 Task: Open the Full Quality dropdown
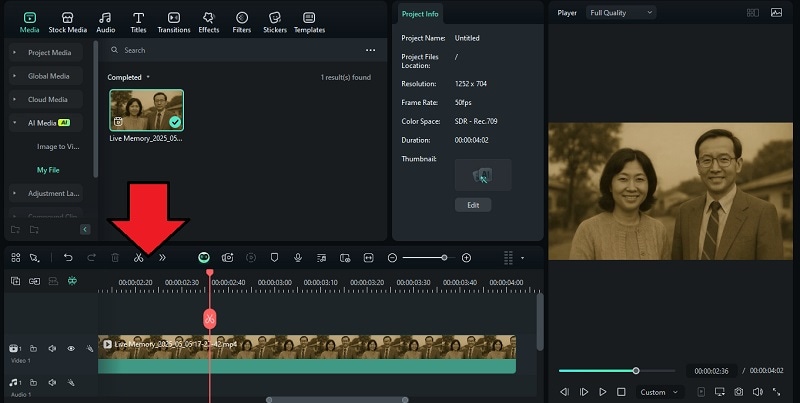[621, 13]
